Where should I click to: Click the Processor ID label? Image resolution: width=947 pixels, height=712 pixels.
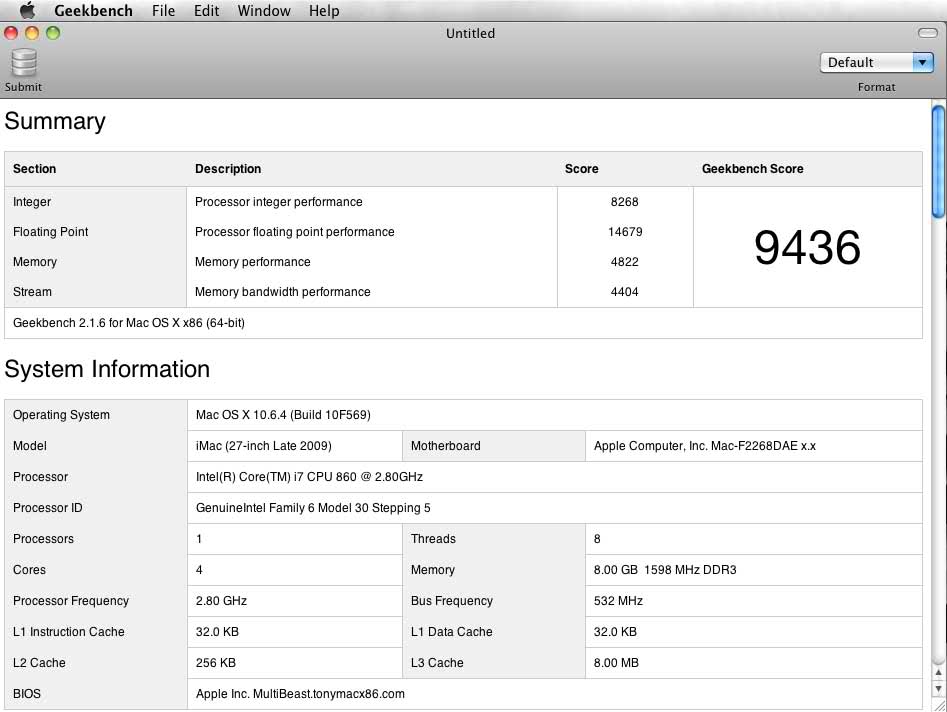coord(48,508)
